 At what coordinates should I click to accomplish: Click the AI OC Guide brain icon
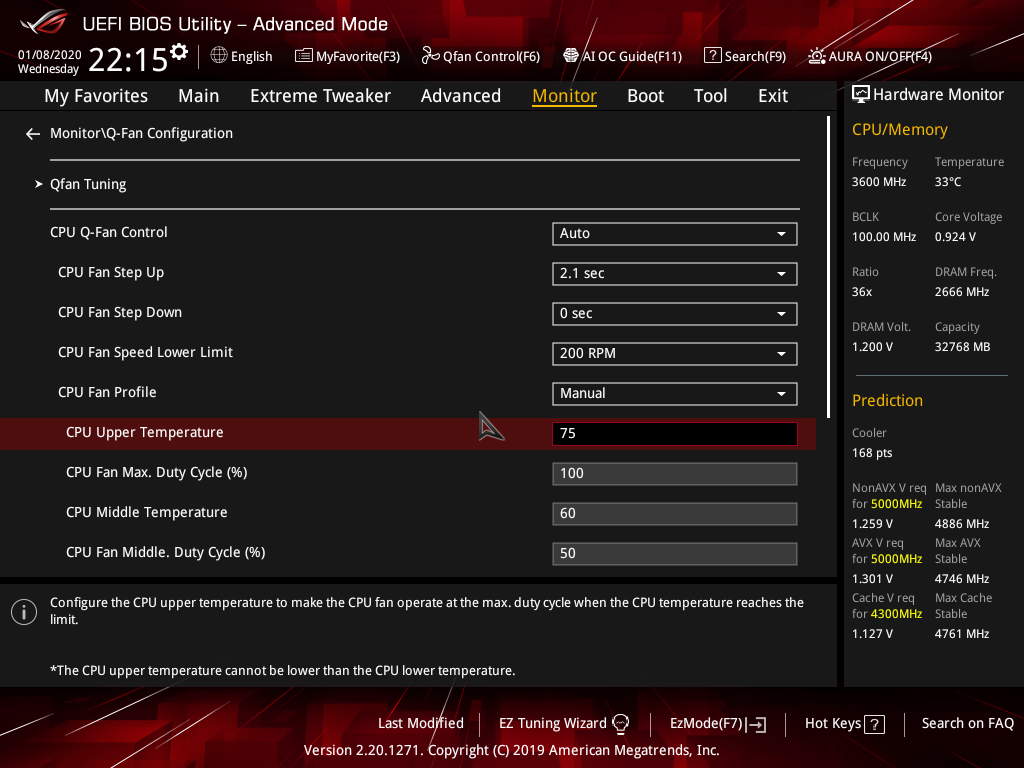point(571,56)
